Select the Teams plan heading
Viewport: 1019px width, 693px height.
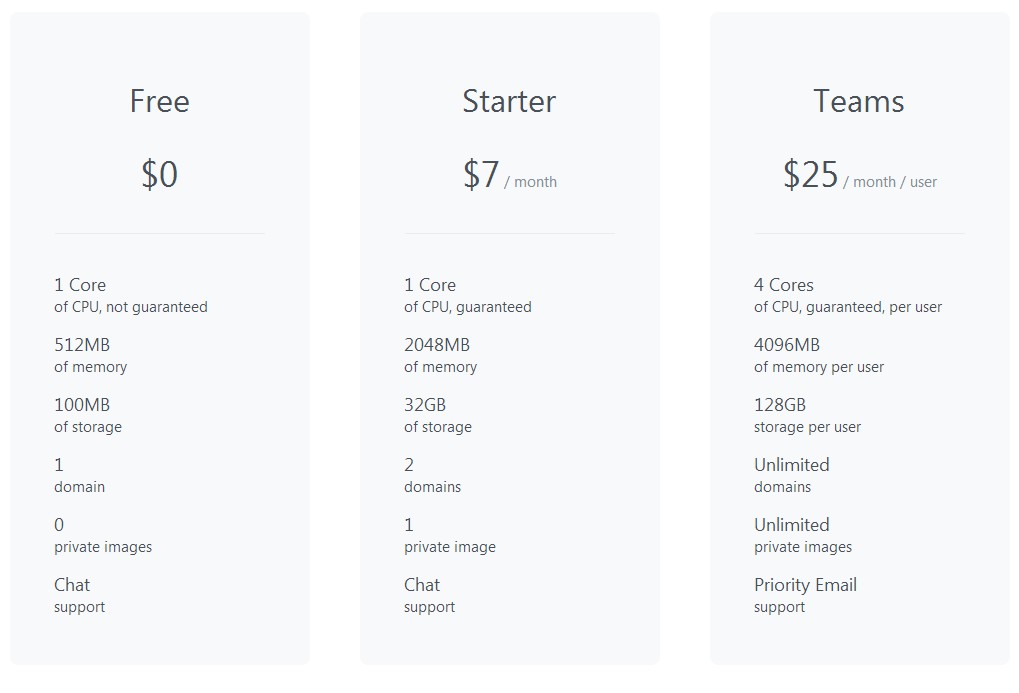858,101
